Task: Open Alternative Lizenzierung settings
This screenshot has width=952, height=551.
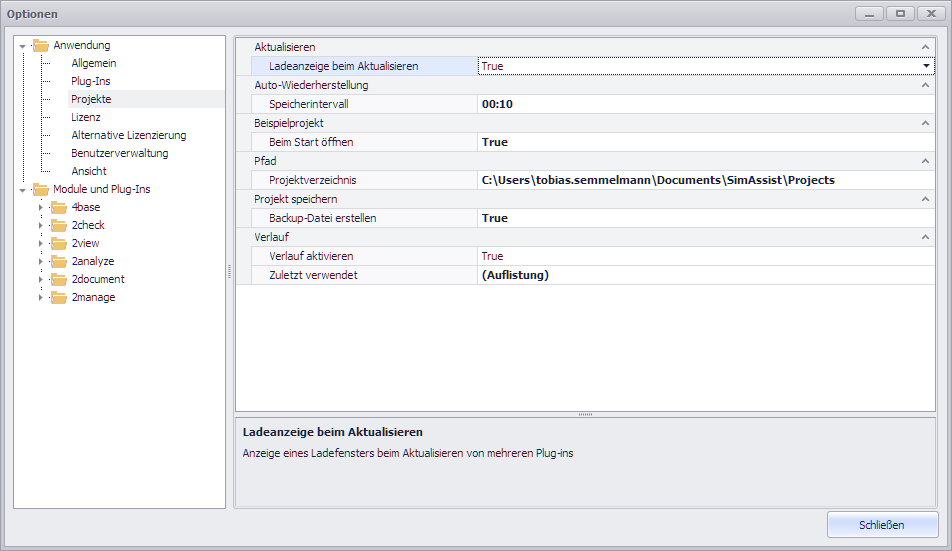Action: (129, 135)
